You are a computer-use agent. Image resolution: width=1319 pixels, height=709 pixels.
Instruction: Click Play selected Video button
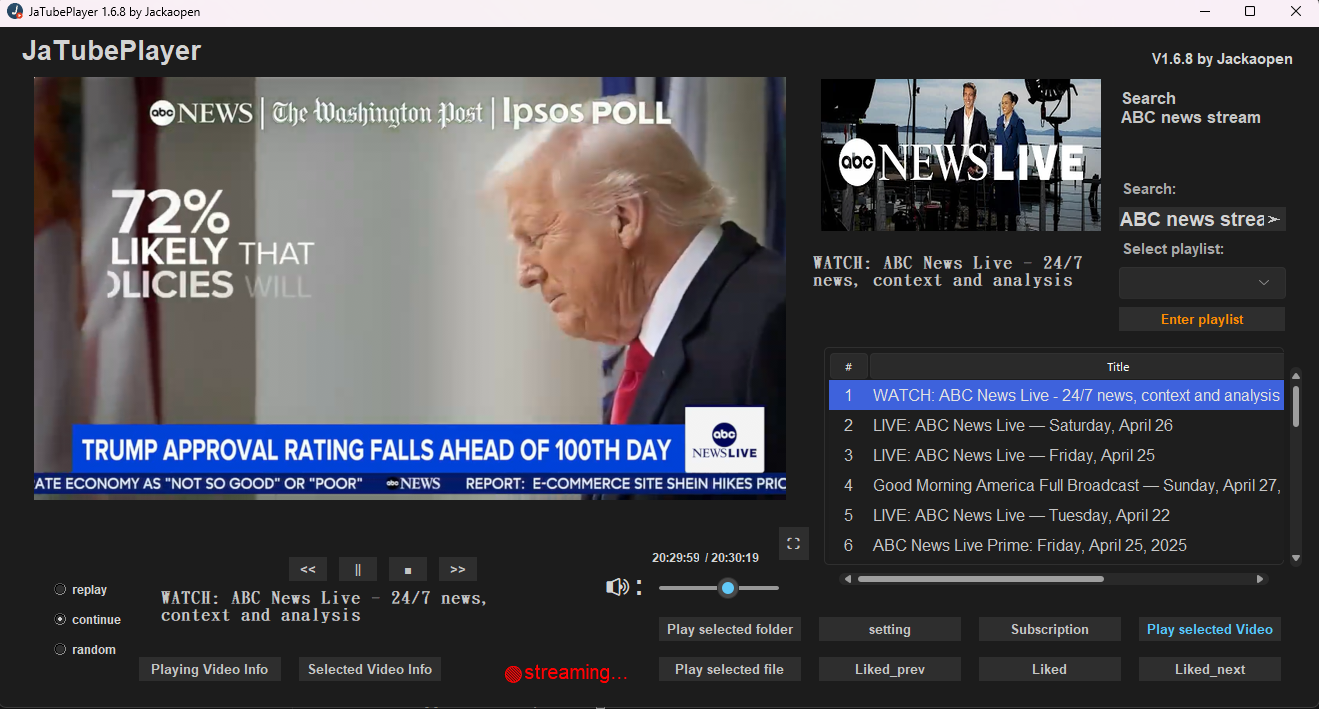(x=1210, y=629)
